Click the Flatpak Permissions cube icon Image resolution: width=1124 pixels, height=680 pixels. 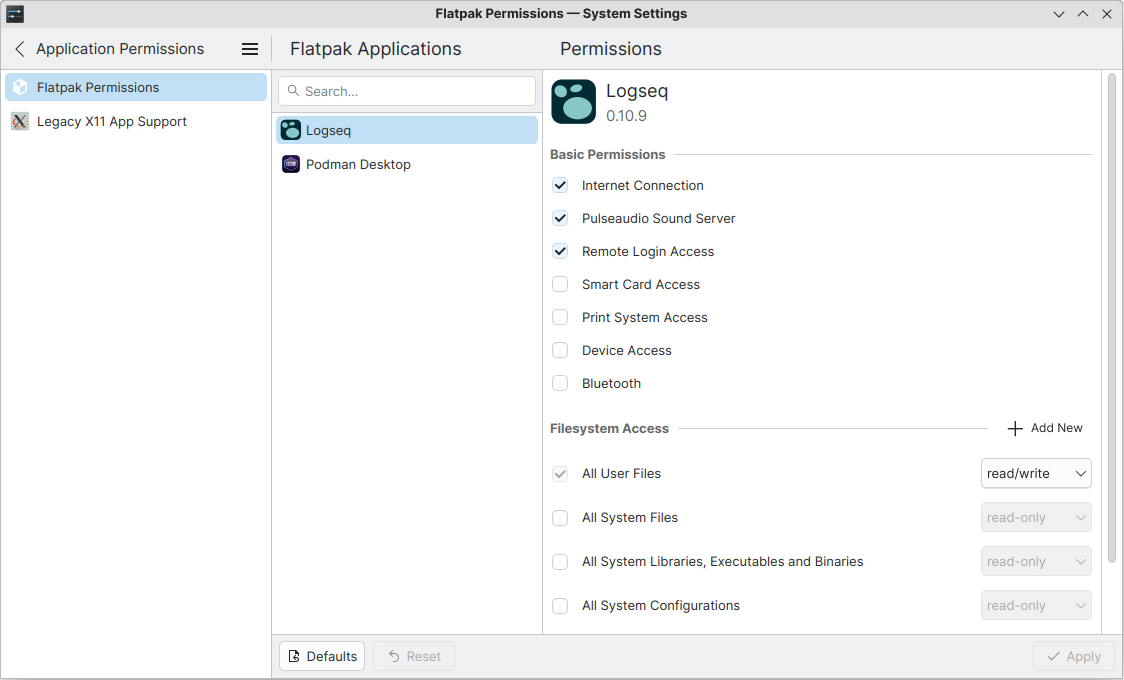tap(20, 87)
